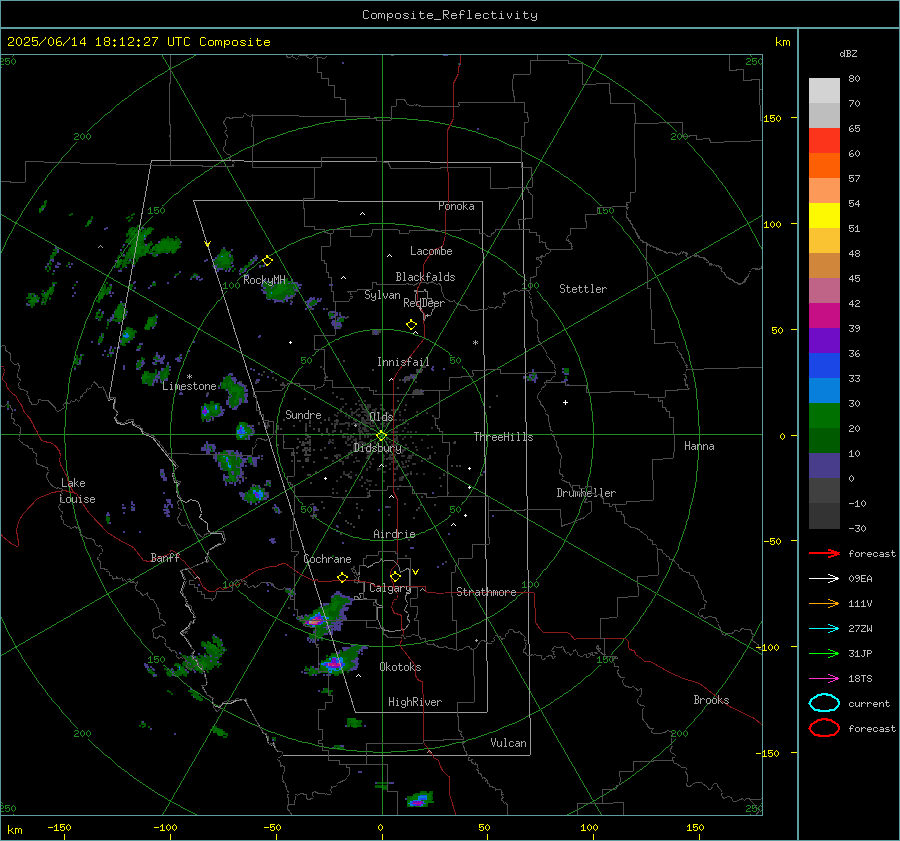Click the Ponoka label on the map
The width and height of the screenshot is (900, 841).
pyautogui.click(x=456, y=206)
